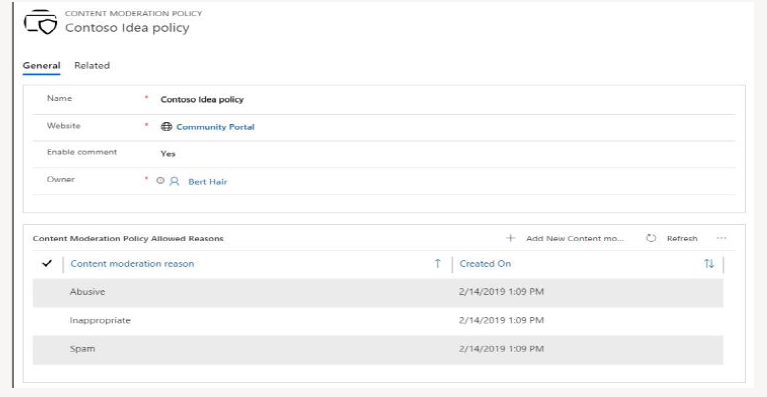Click the Owner field label

click(61, 179)
